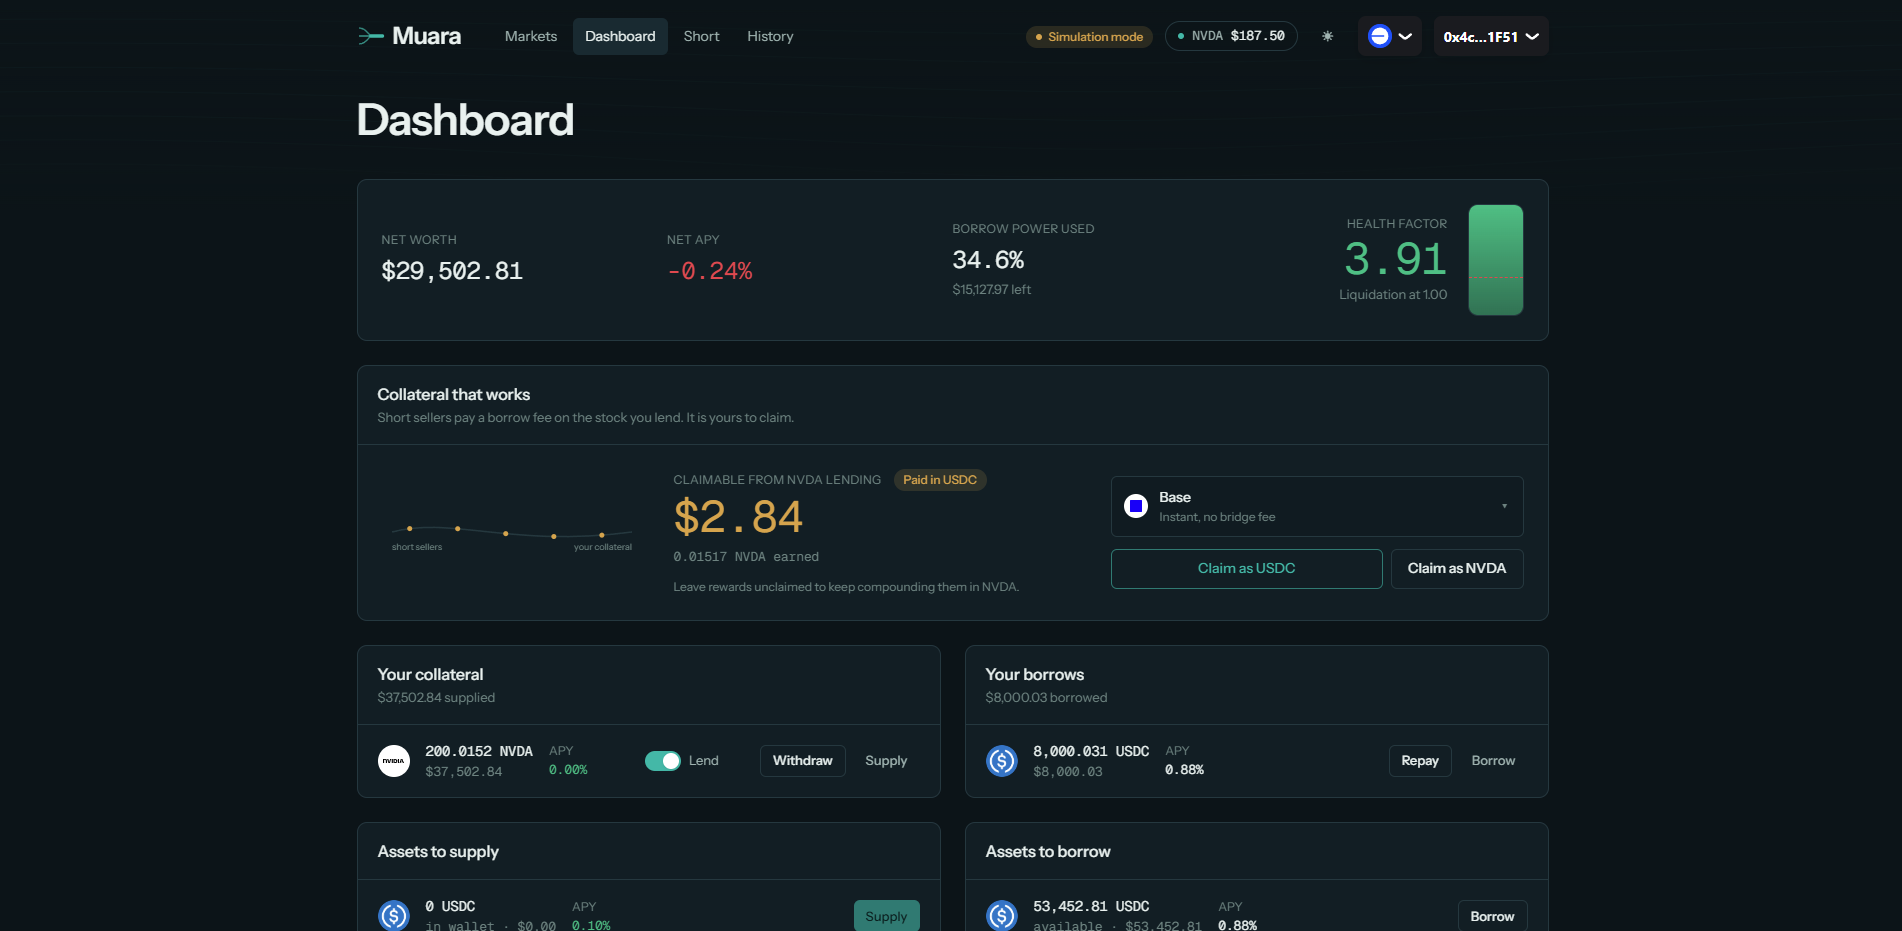
Task: Click the NVDA $187.50 price pill
Action: tap(1231, 36)
